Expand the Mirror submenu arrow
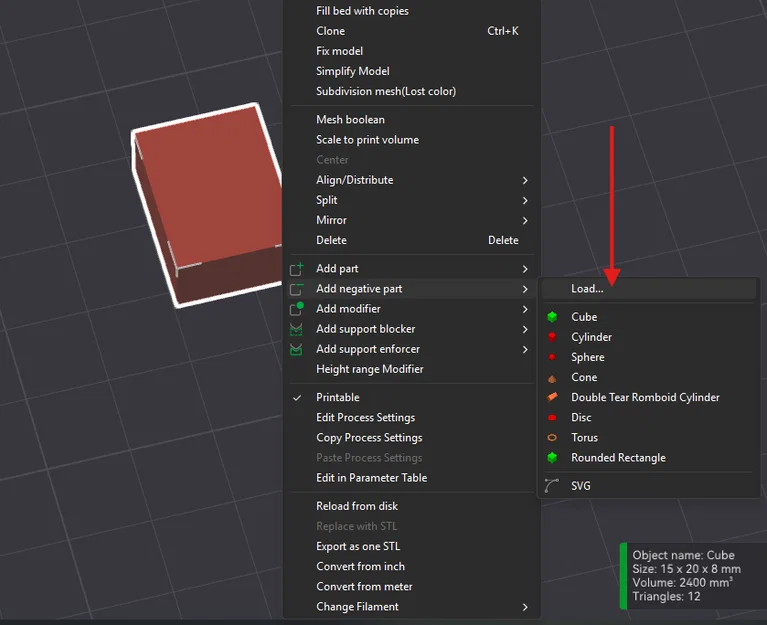 (525, 221)
